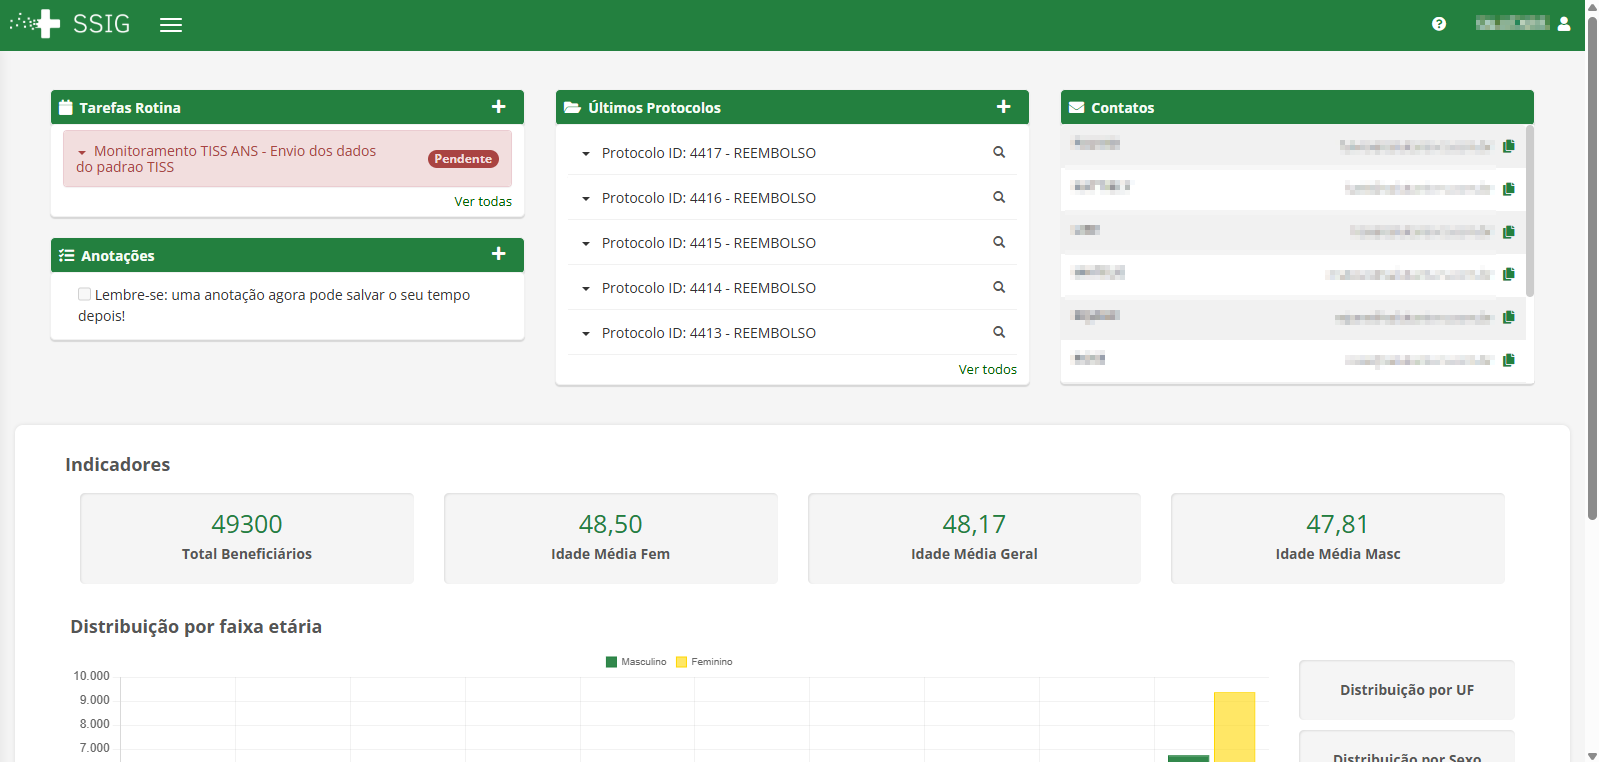1599x762 pixels.
Task: Check the Lembre-se annotation checkbox
Action: point(85,294)
